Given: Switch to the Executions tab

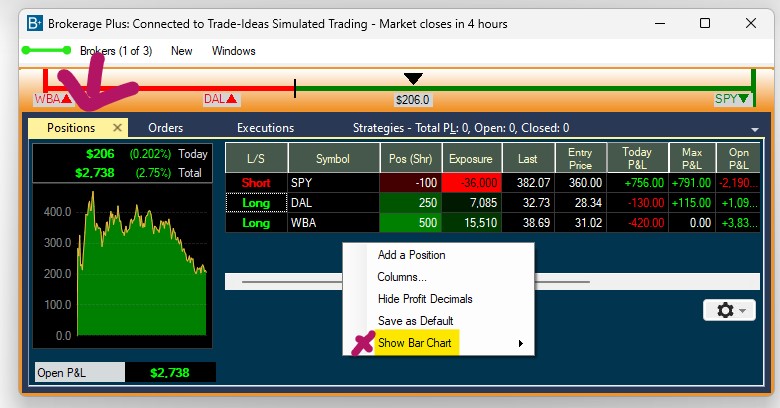Looking at the screenshot, I should [265, 128].
